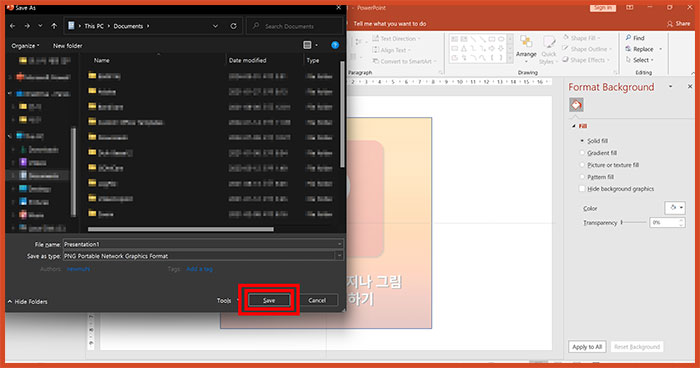
Task: Click Find in the Editing group
Action: click(x=635, y=38)
